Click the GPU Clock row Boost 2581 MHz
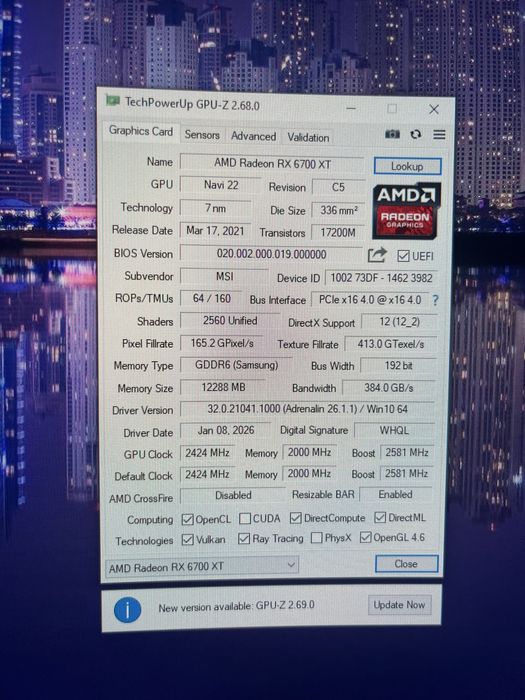Viewport: 525px width, 700px height. pyautogui.click(x=406, y=452)
